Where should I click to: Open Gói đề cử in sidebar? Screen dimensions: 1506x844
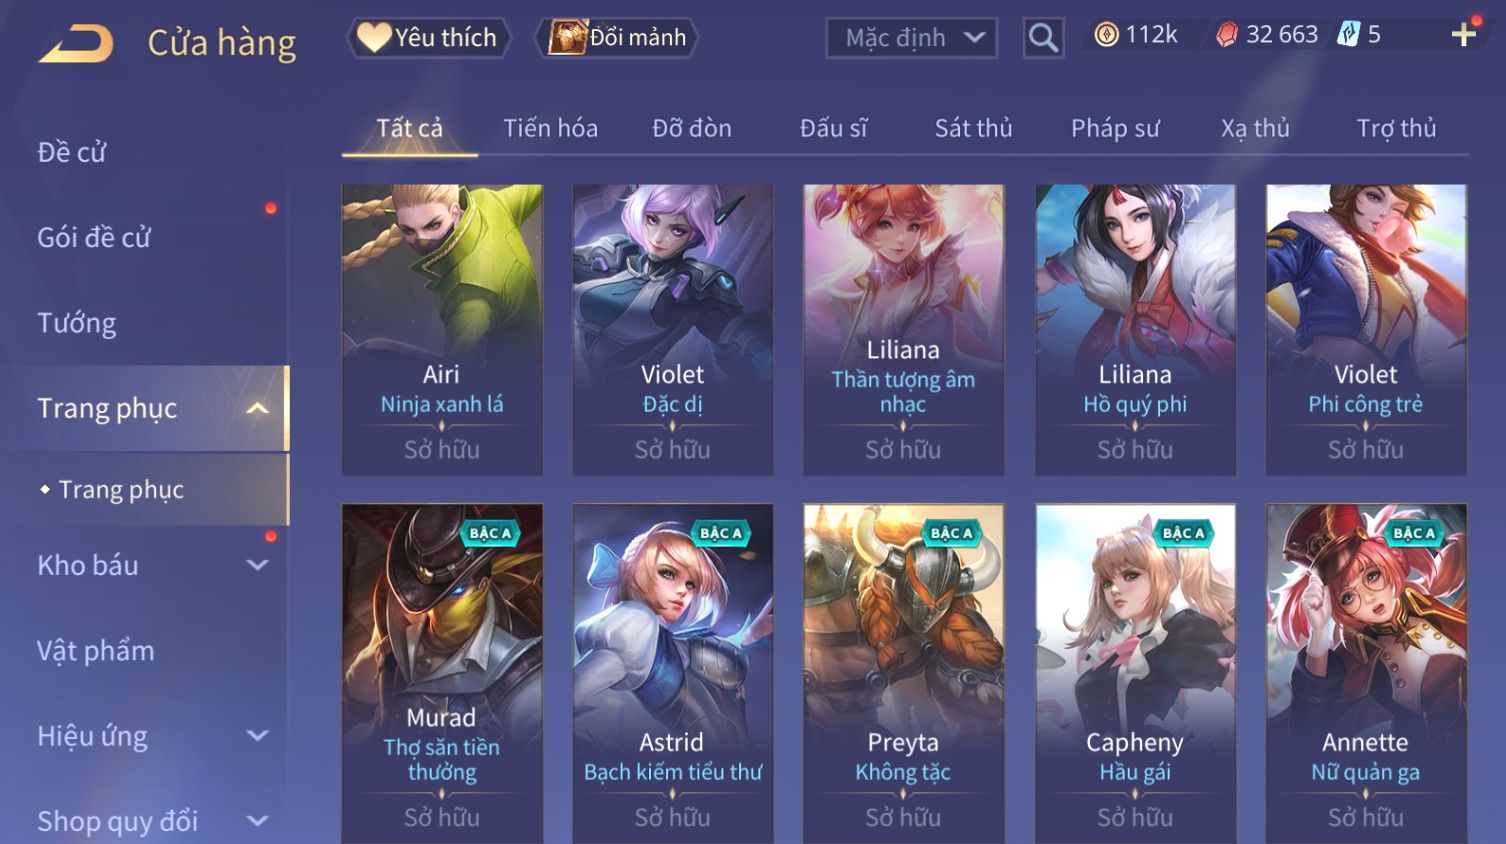point(94,238)
